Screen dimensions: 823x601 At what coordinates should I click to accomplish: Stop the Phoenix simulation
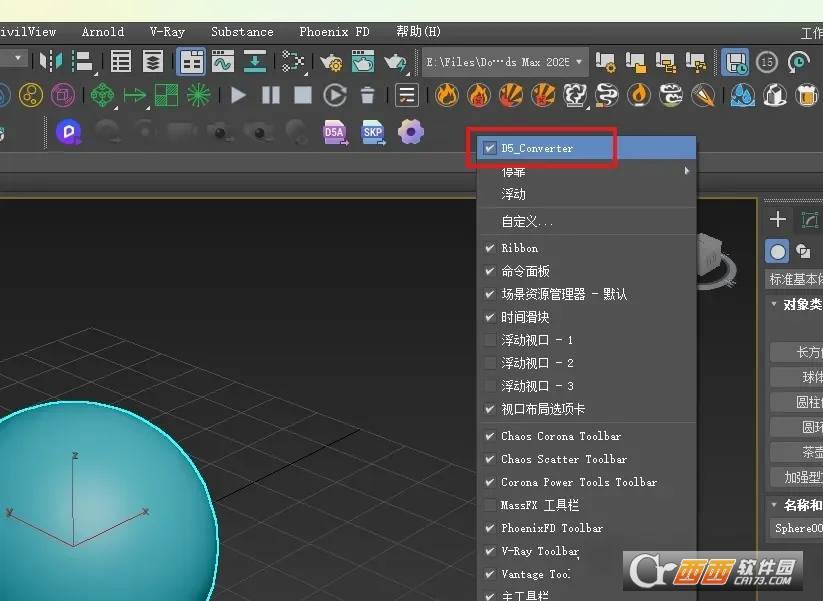(x=303, y=96)
